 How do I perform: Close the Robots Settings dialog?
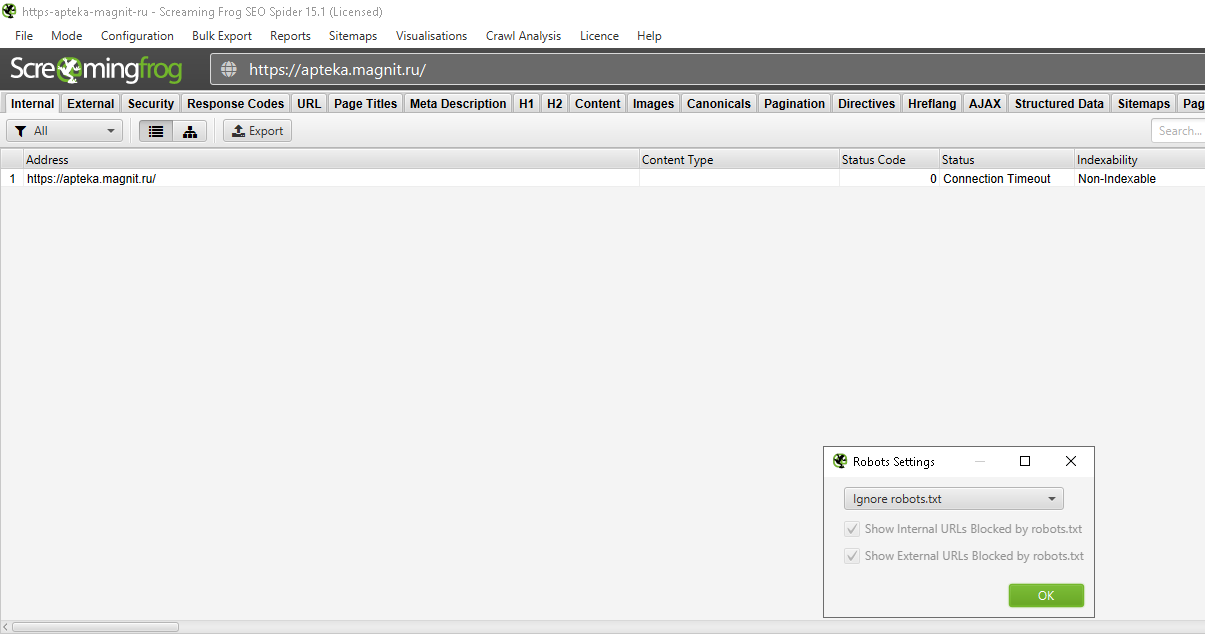click(1071, 462)
